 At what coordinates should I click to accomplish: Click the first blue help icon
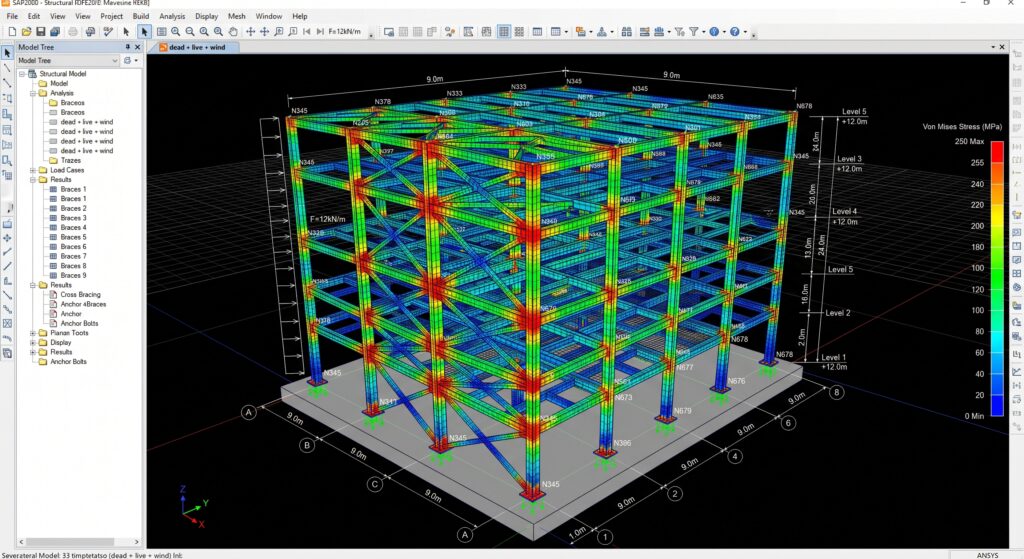(714, 31)
